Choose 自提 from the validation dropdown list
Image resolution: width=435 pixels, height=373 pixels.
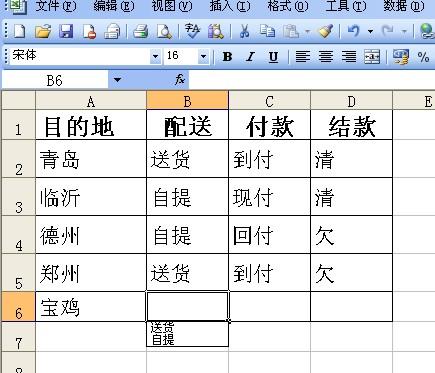point(188,340)
